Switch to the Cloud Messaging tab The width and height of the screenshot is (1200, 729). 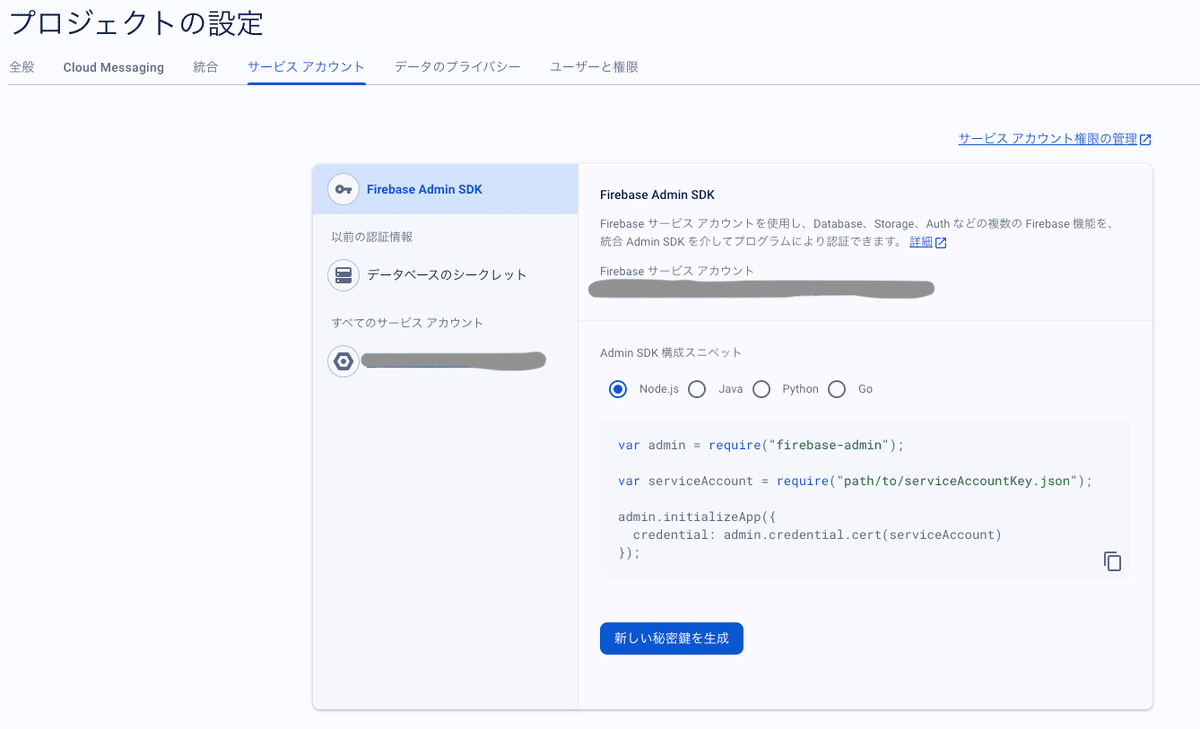pyautogui.click(x=113, y=67)
